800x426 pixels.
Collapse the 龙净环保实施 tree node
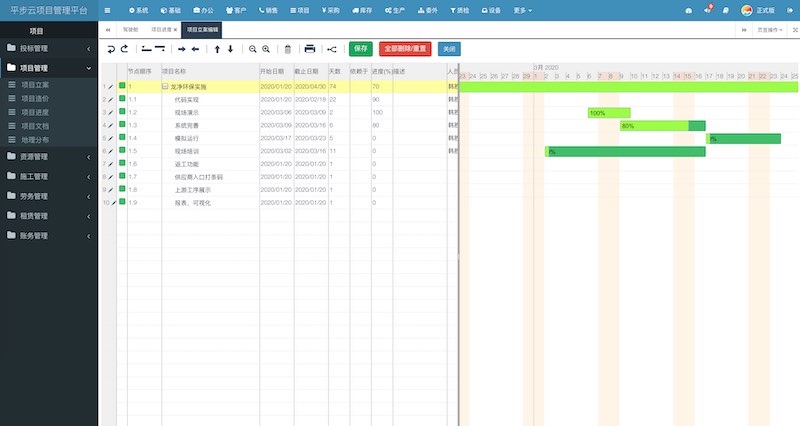click(165, 87)
